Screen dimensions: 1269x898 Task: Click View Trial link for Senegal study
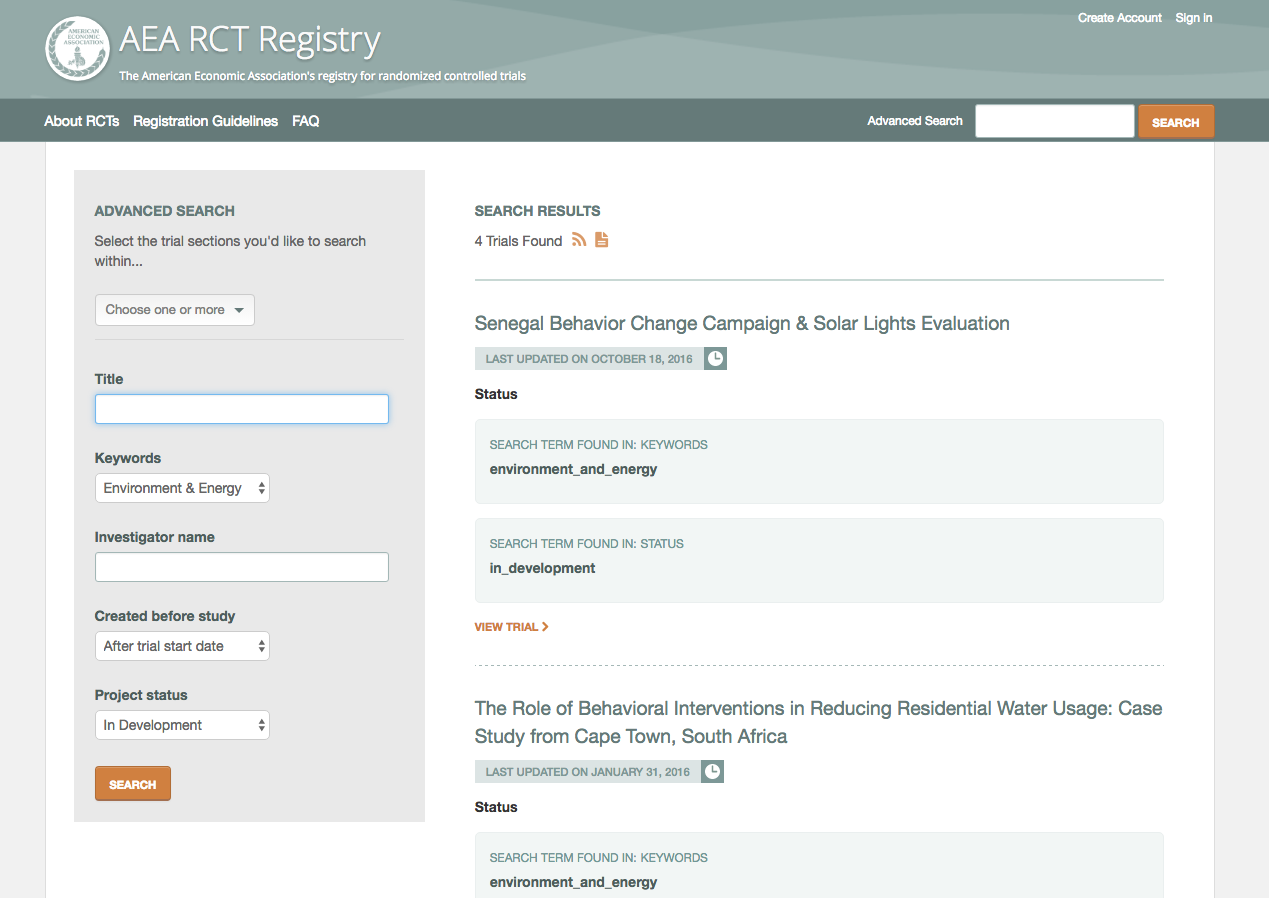(511, 627)
